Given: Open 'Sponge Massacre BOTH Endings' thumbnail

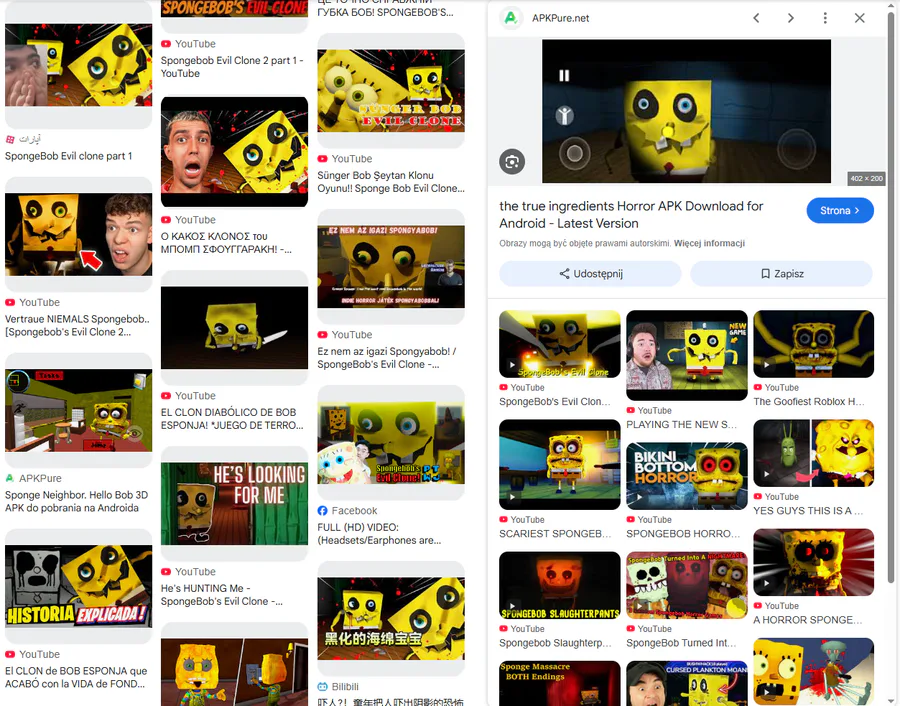Looking at the screenshot, I should [x=560, y=683].
